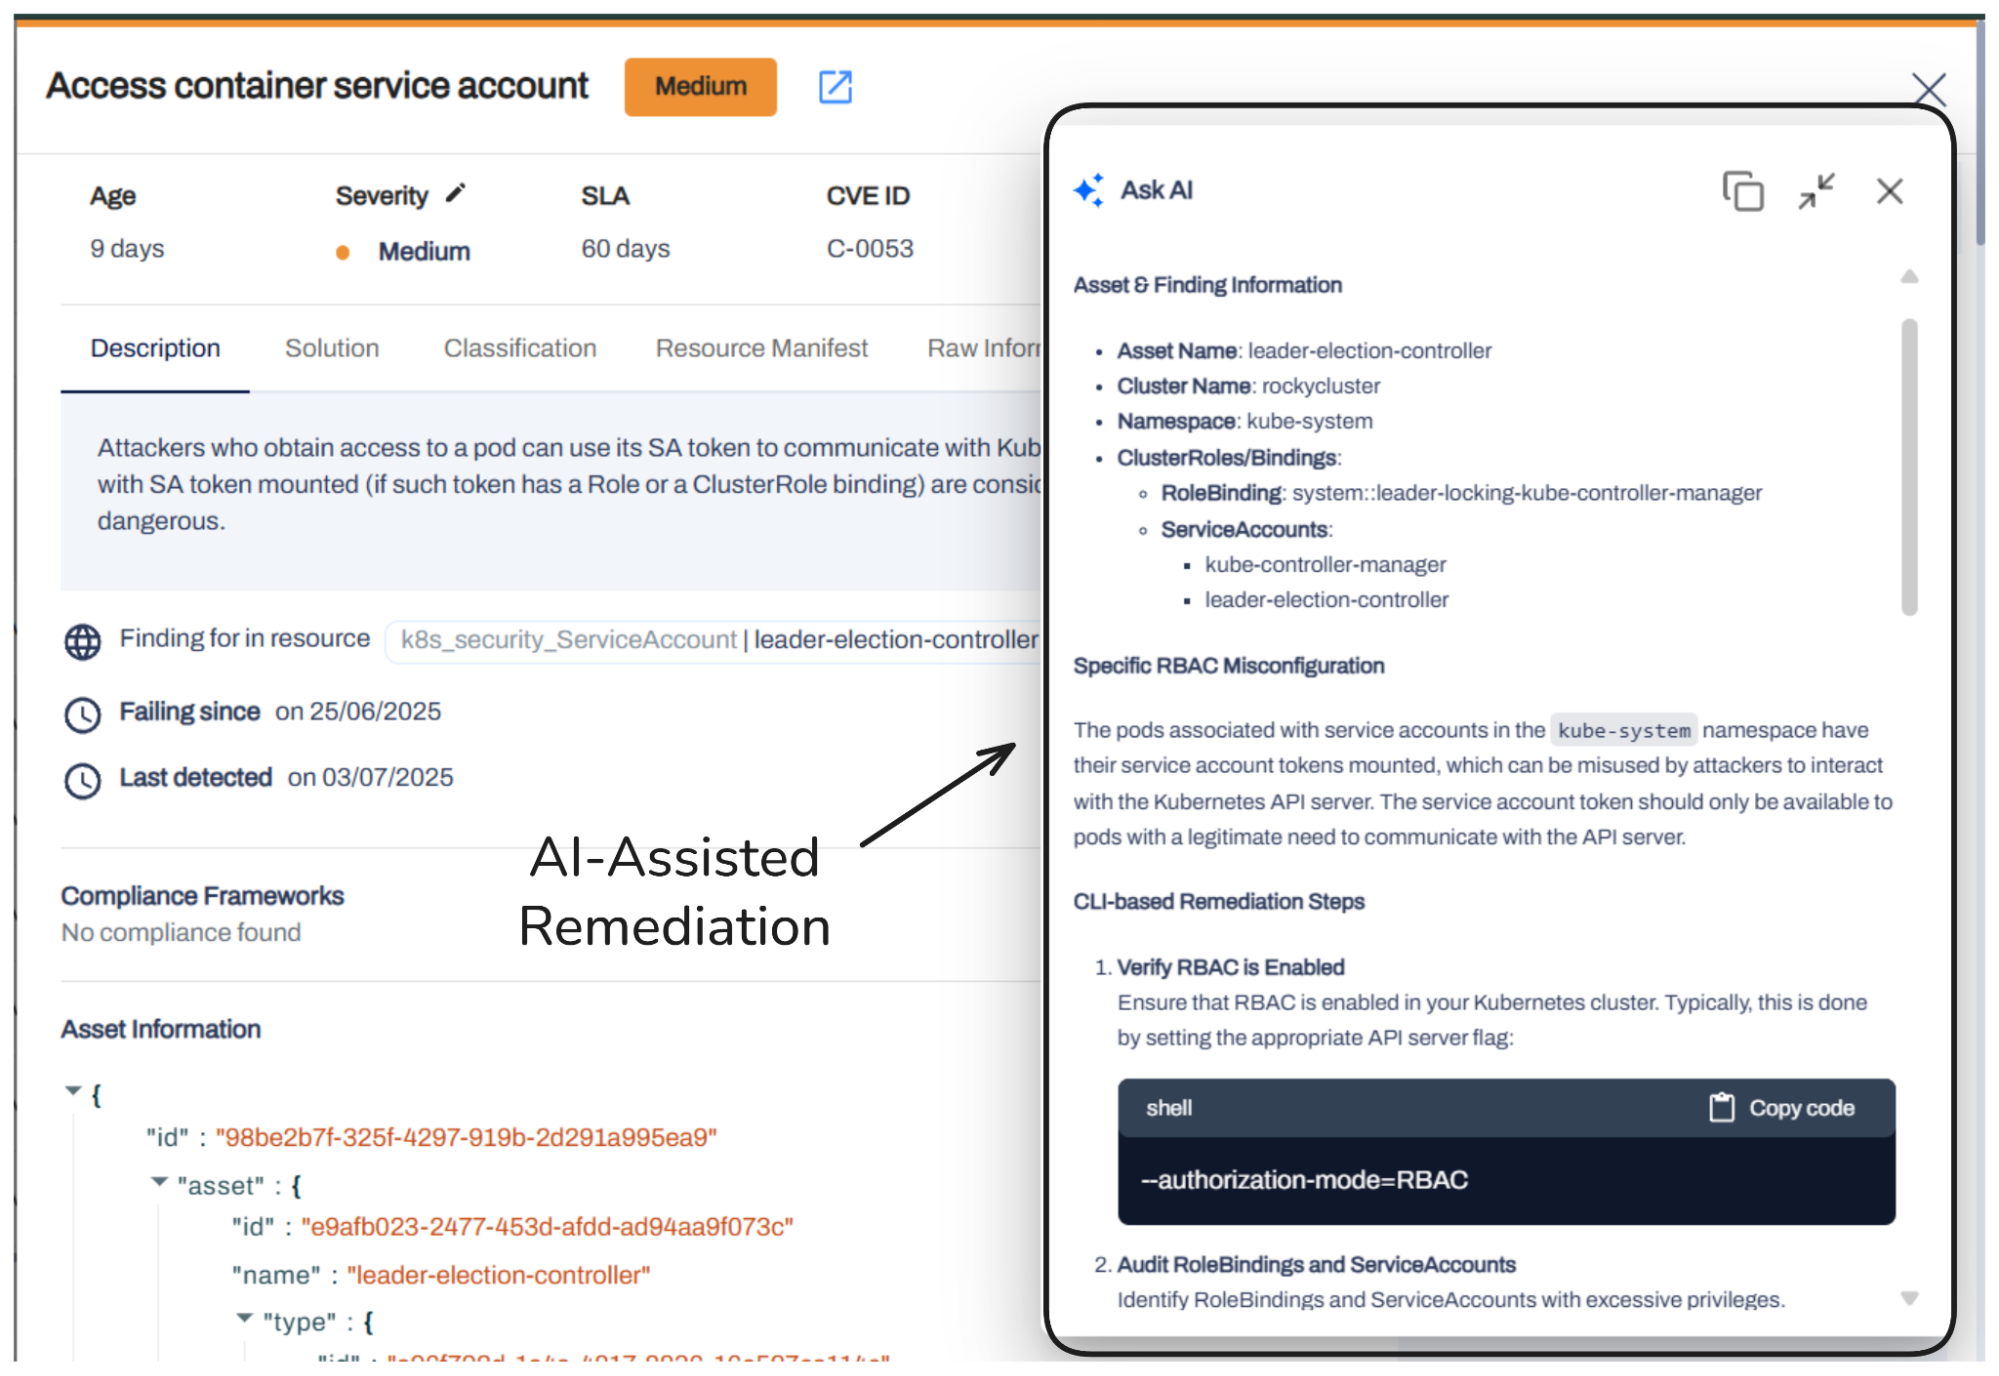Copy Ask AI response icon

(1742, 191)
